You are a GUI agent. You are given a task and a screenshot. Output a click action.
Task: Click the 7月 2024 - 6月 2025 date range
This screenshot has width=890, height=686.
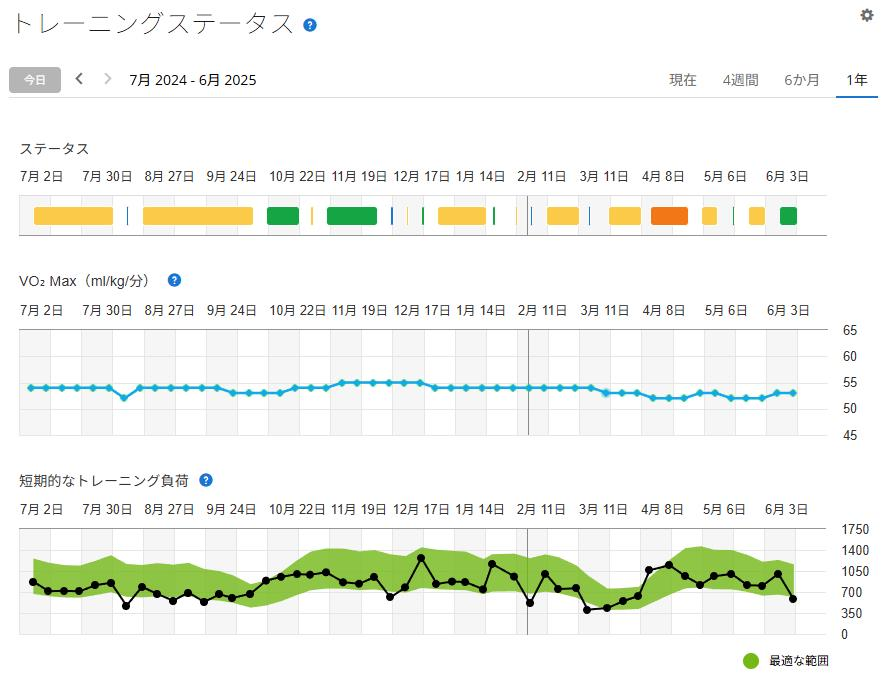(x=193, y=80)
